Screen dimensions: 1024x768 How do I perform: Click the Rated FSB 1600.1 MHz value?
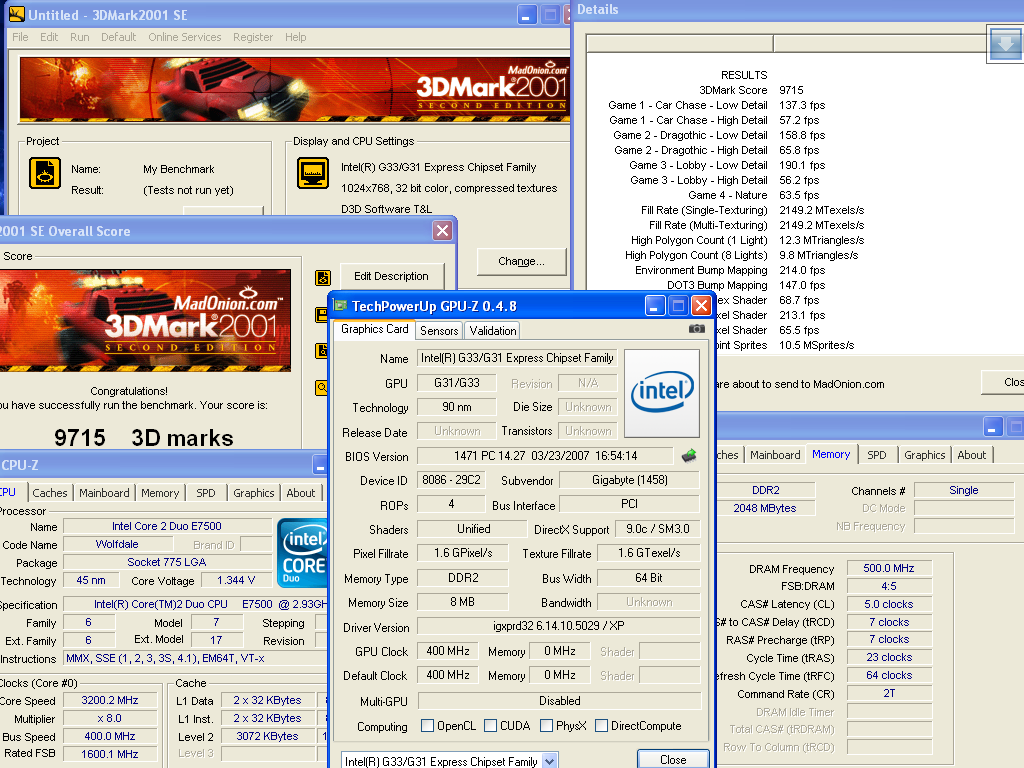point(109,754)
